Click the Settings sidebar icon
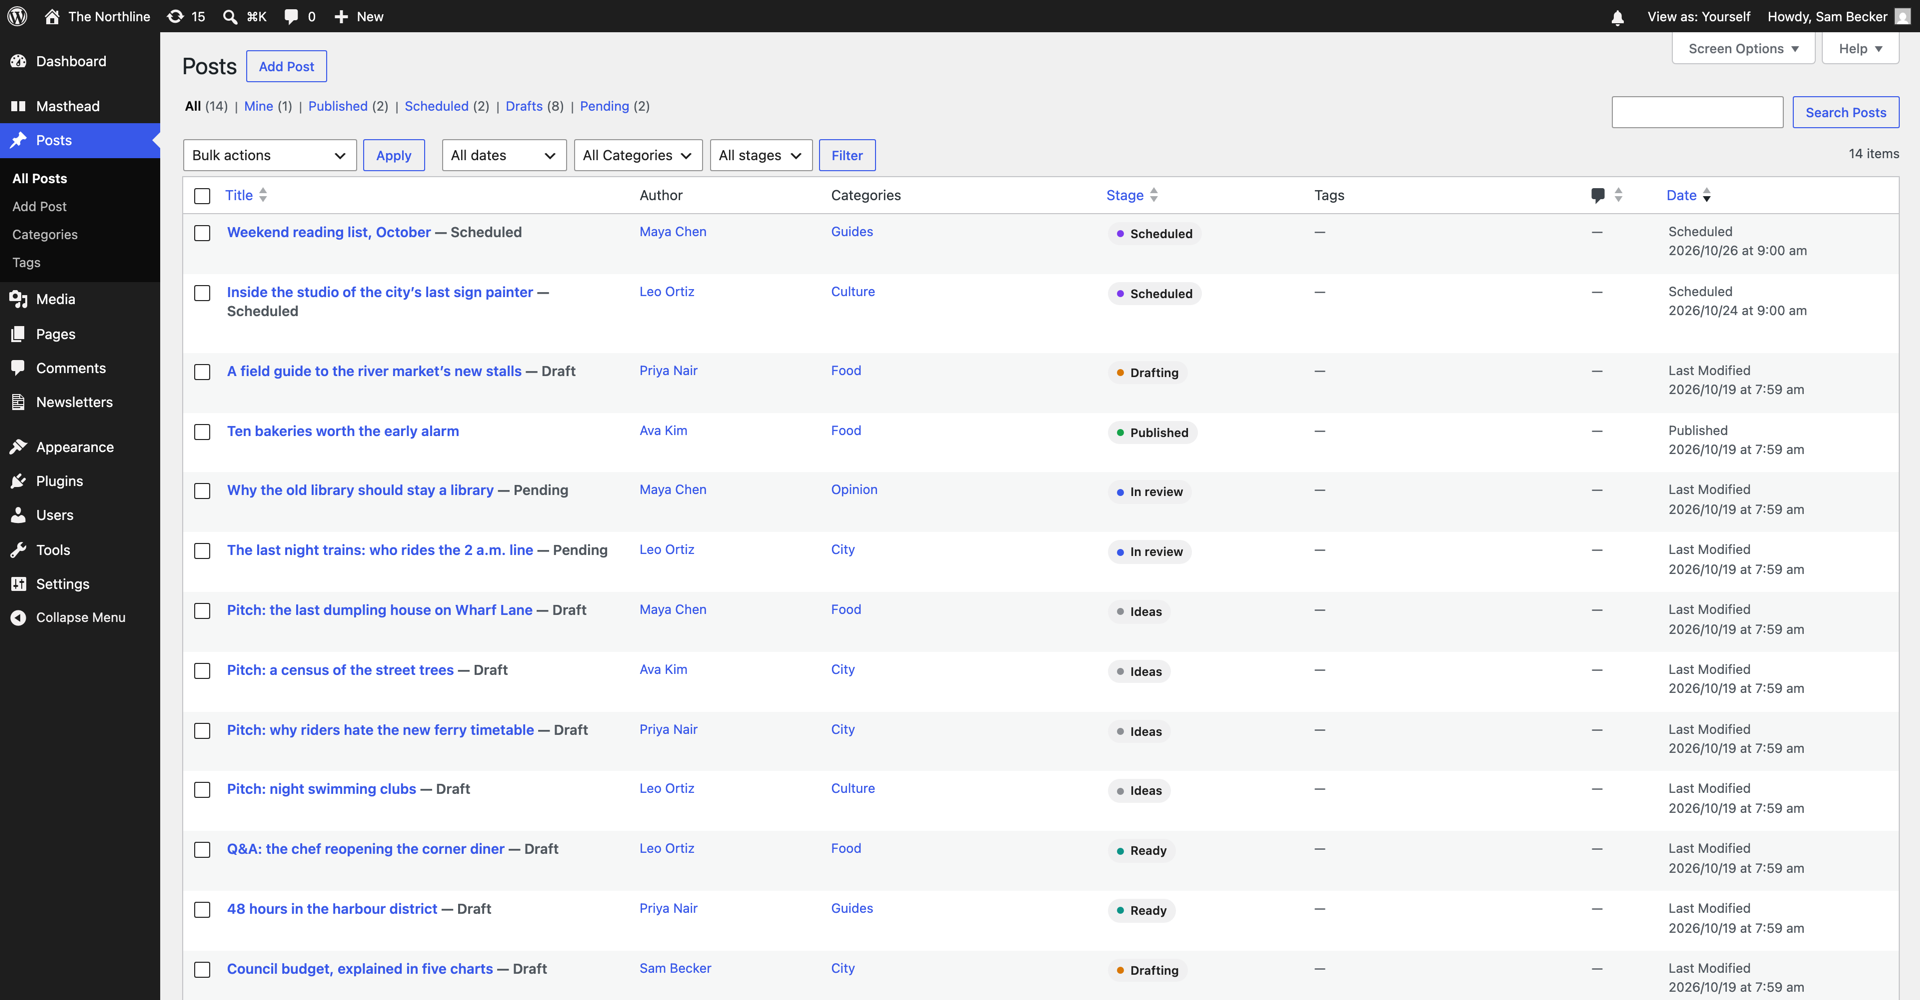Viewport: 1920px width, 1000px height. [18, 584]
